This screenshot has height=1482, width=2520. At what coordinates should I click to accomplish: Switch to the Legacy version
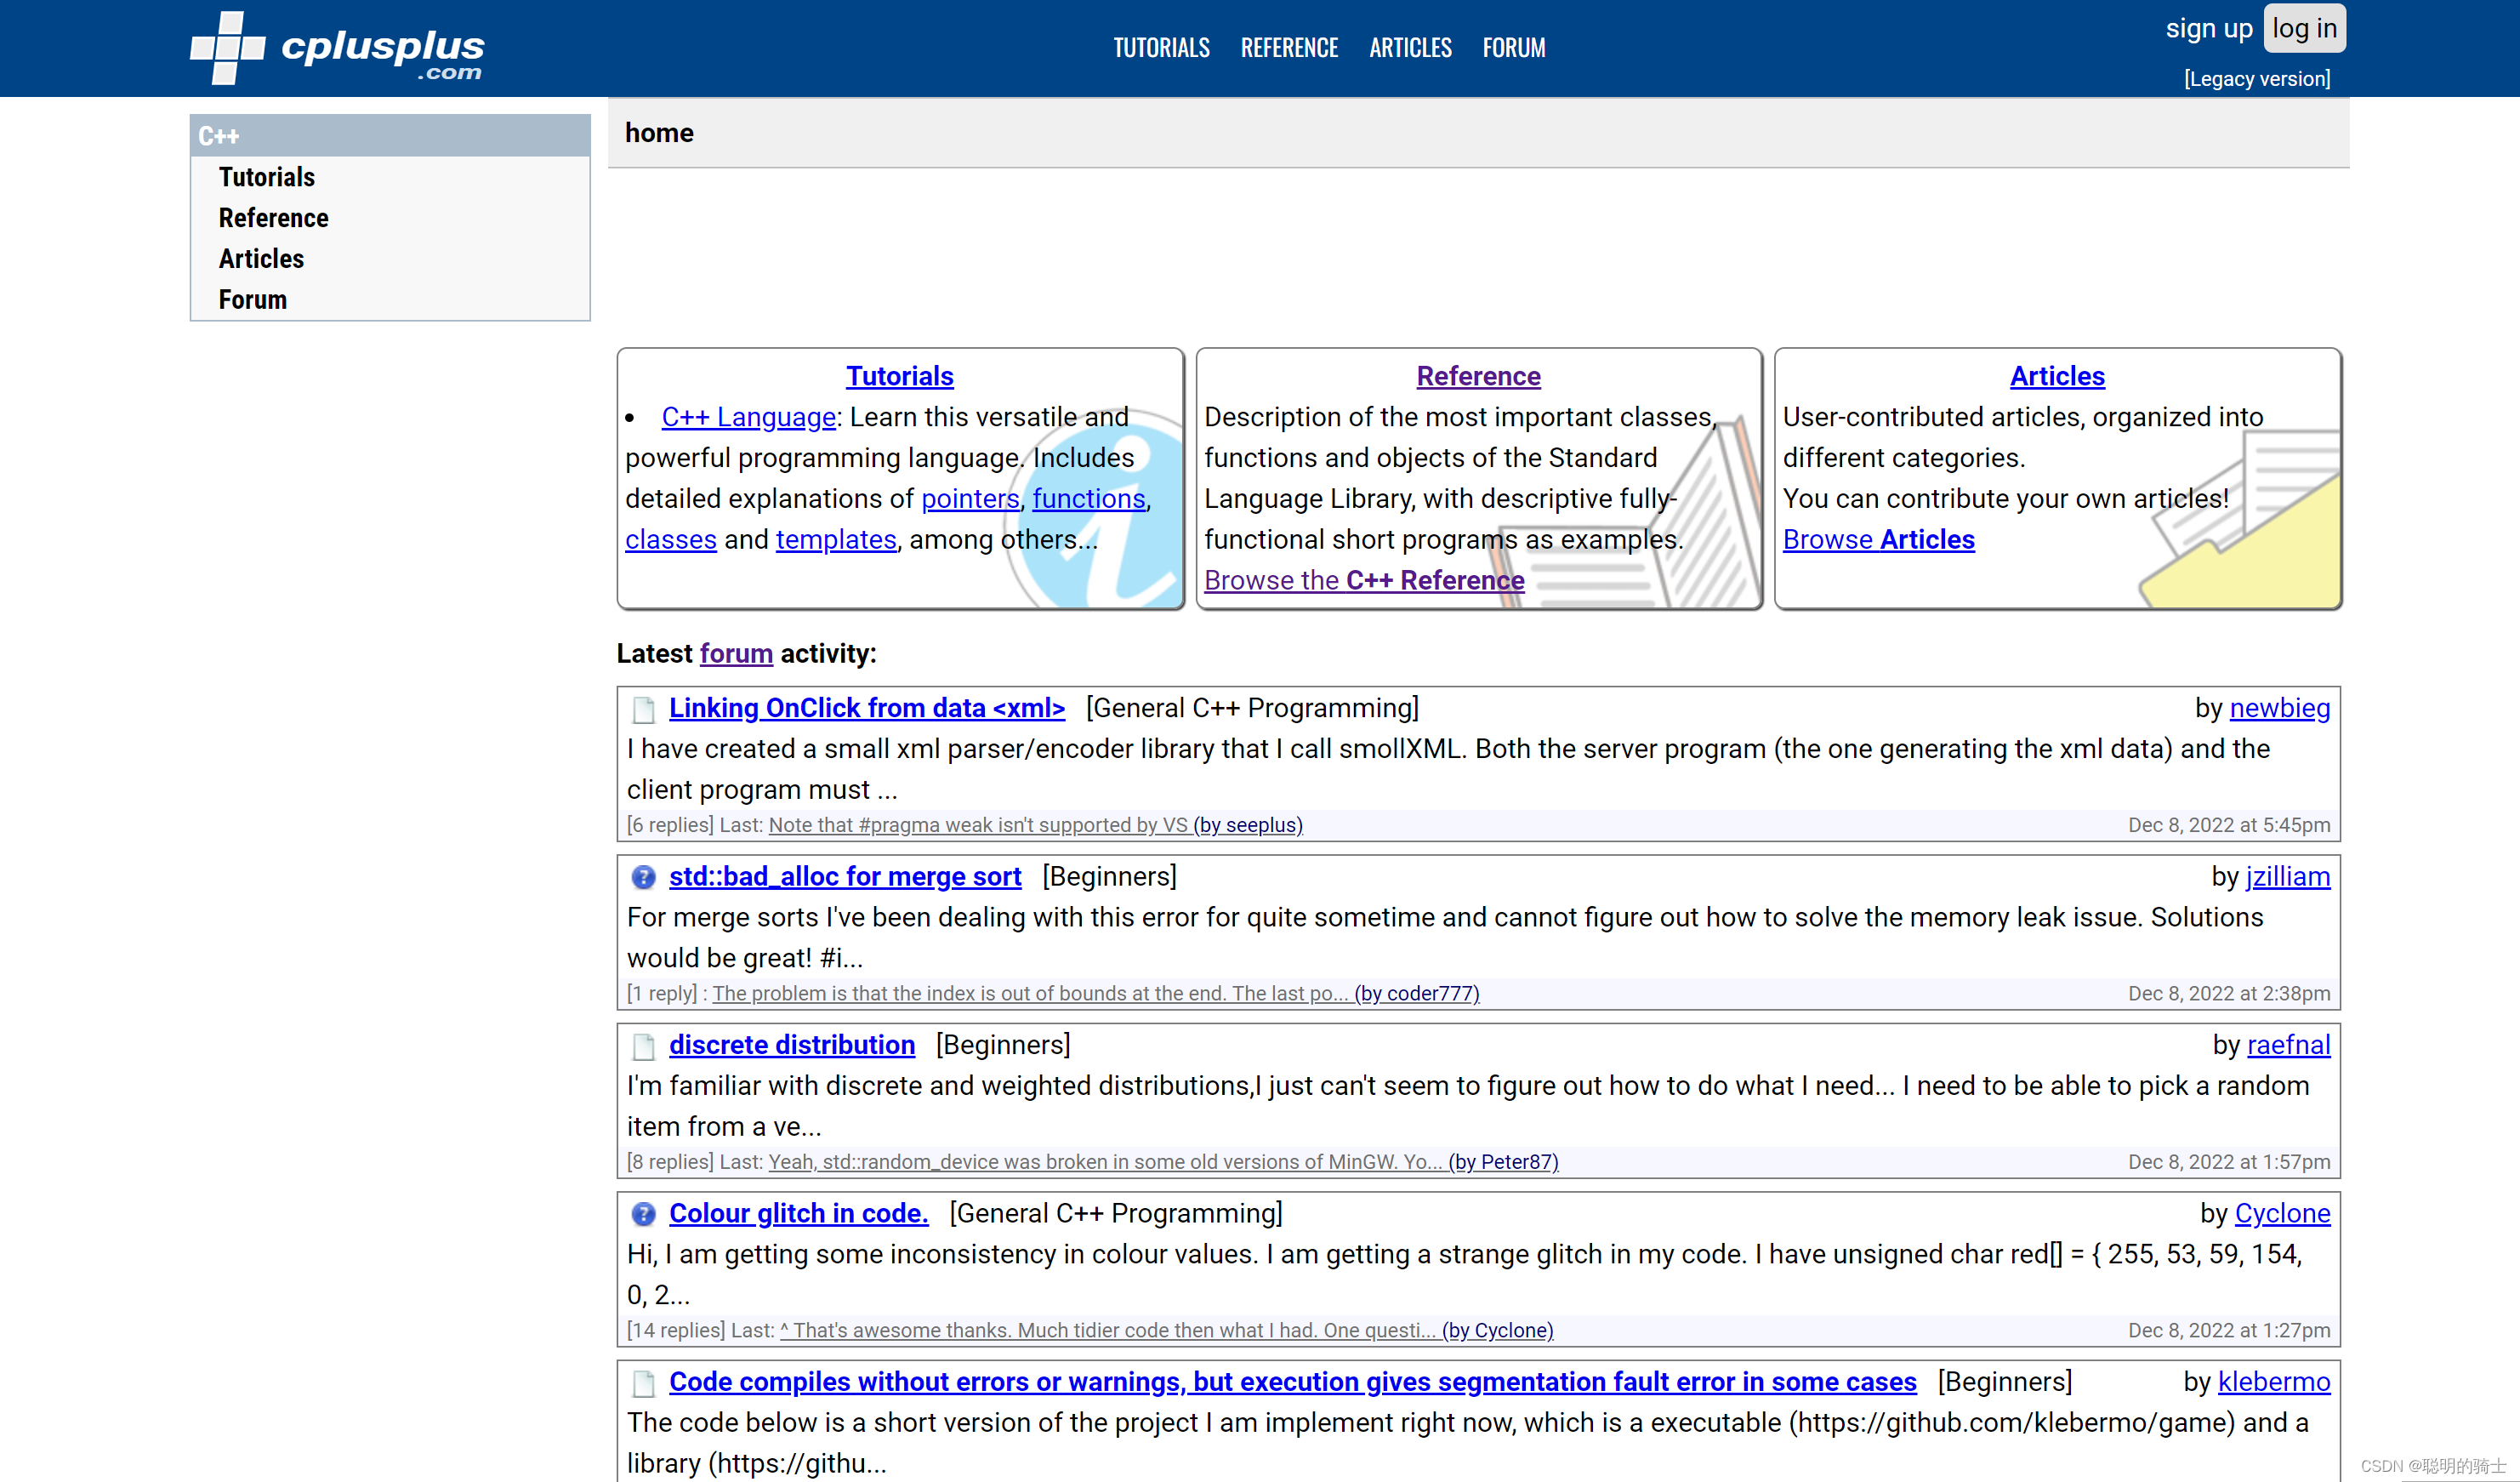(x=2256, y=79)
